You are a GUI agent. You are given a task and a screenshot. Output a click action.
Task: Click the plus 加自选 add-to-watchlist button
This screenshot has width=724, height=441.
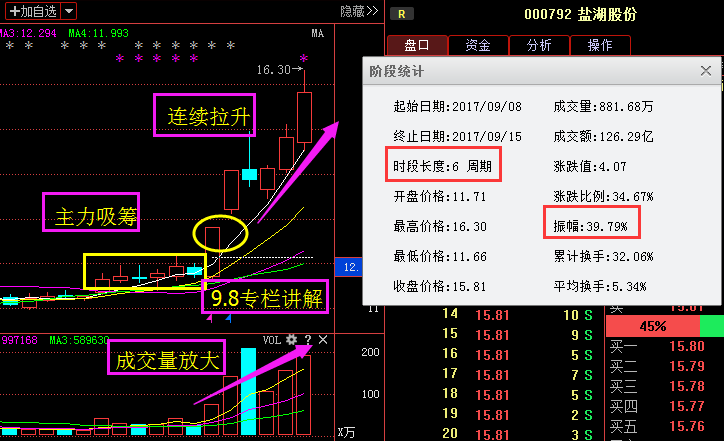click(33, 11)
